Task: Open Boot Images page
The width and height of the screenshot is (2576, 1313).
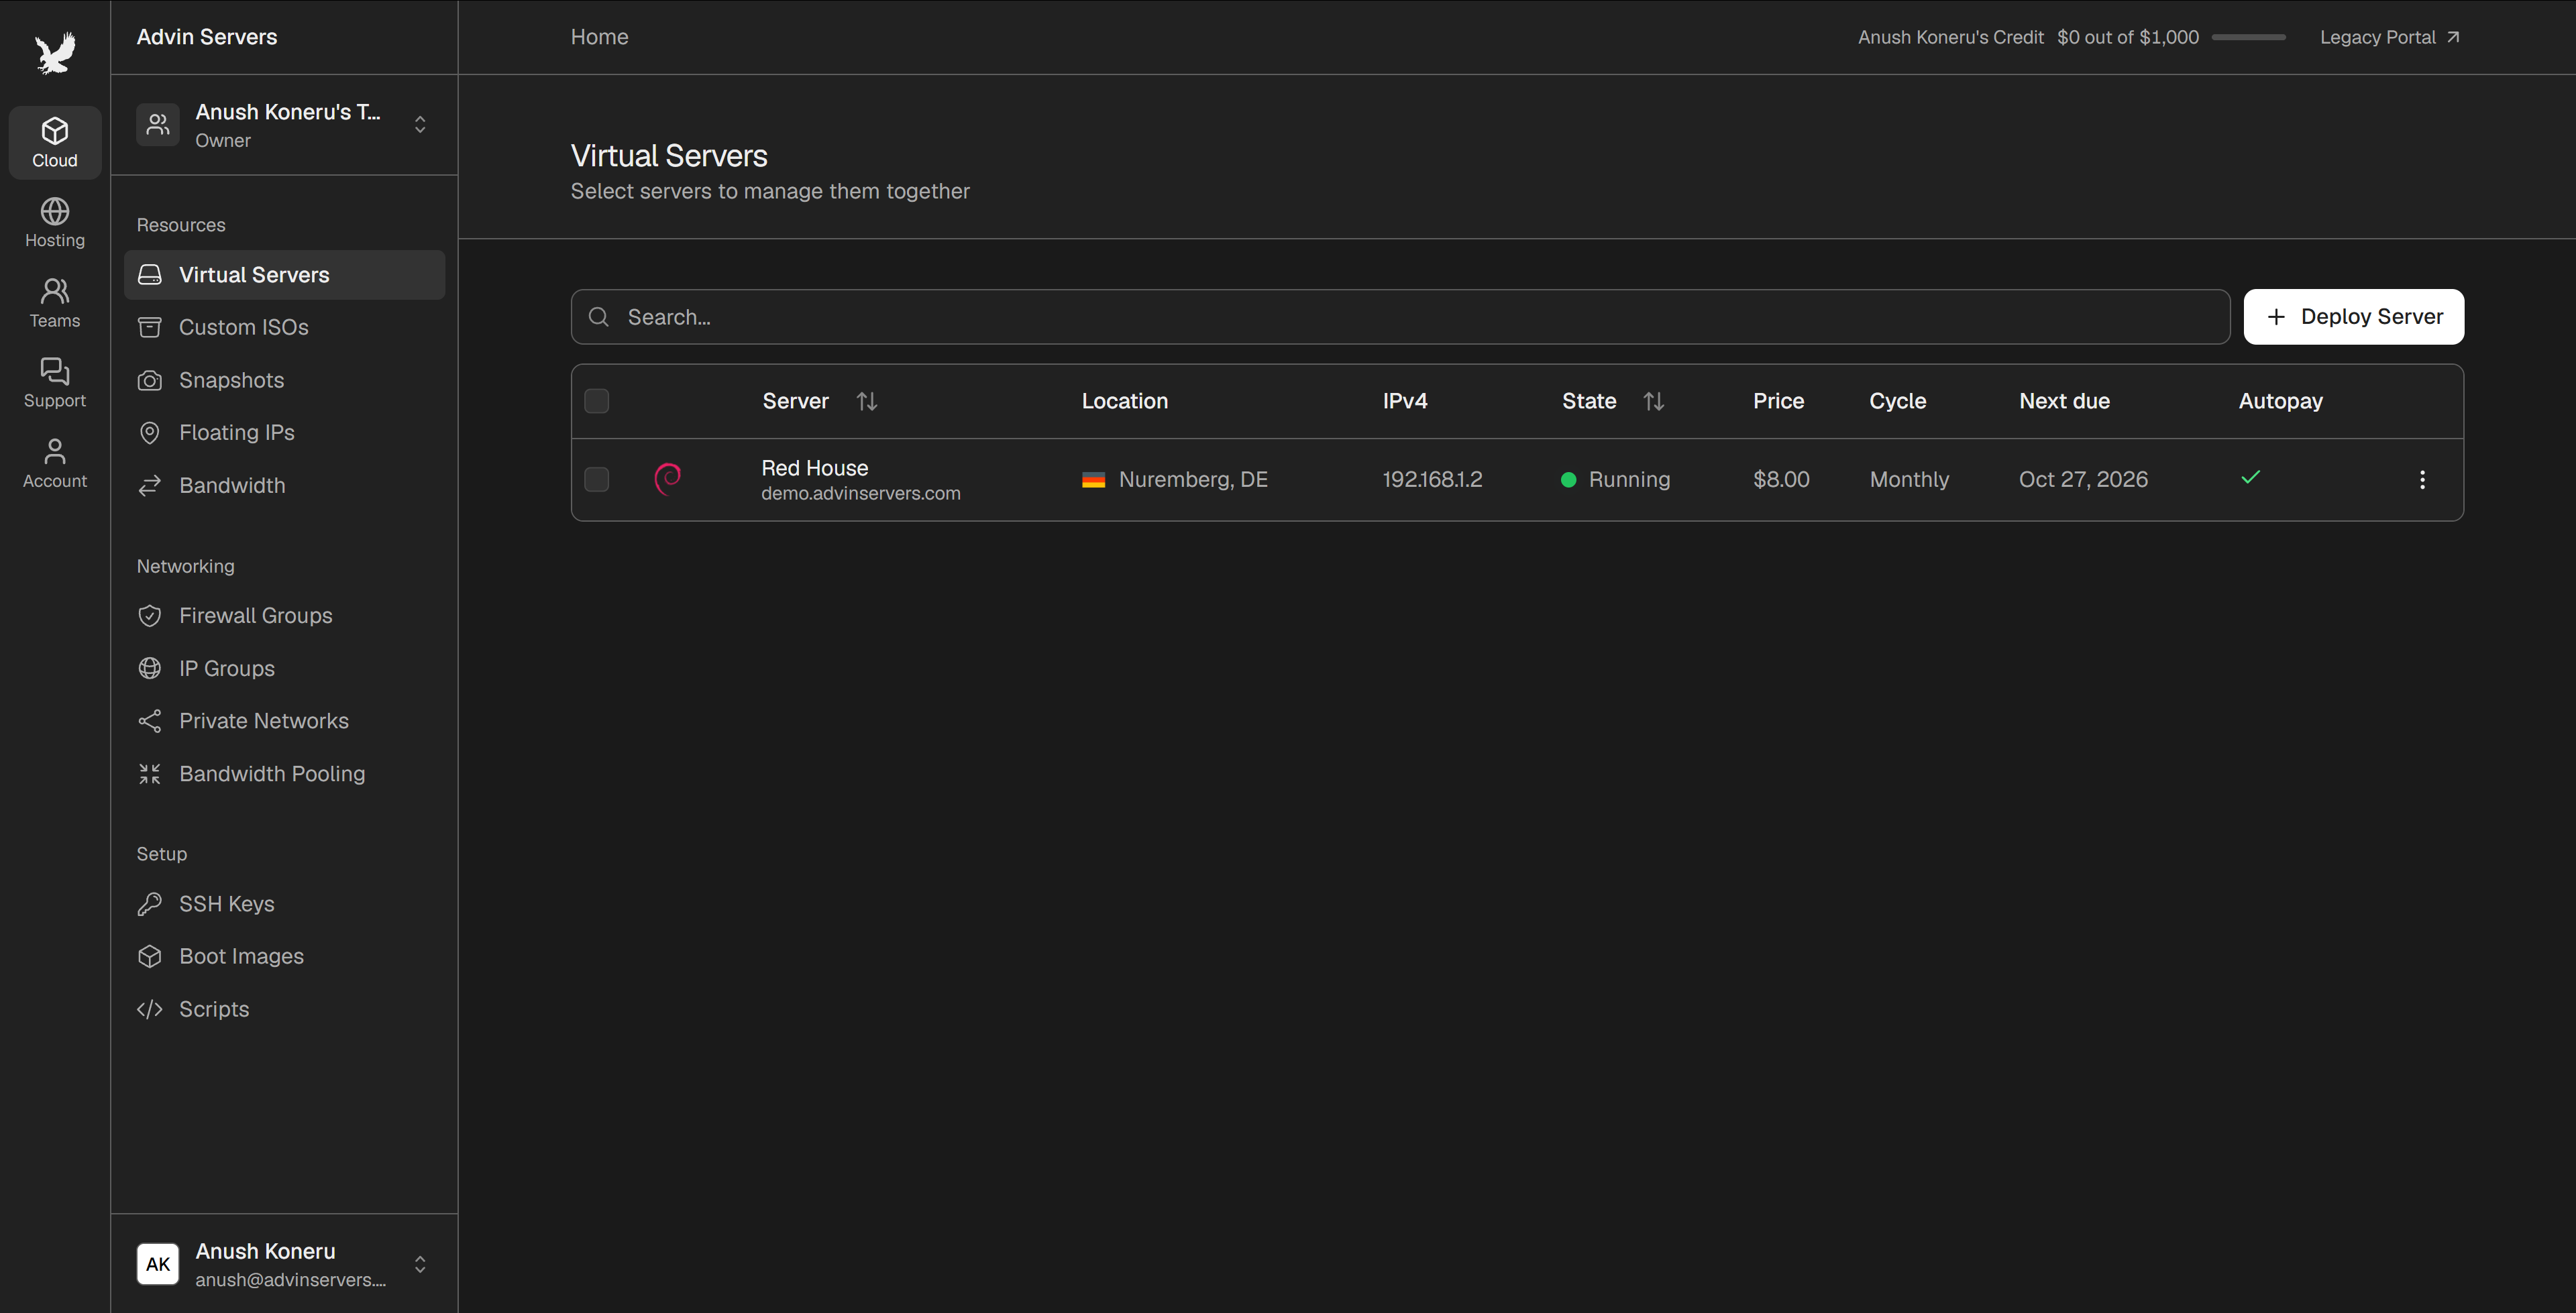Action: (284, 956)
